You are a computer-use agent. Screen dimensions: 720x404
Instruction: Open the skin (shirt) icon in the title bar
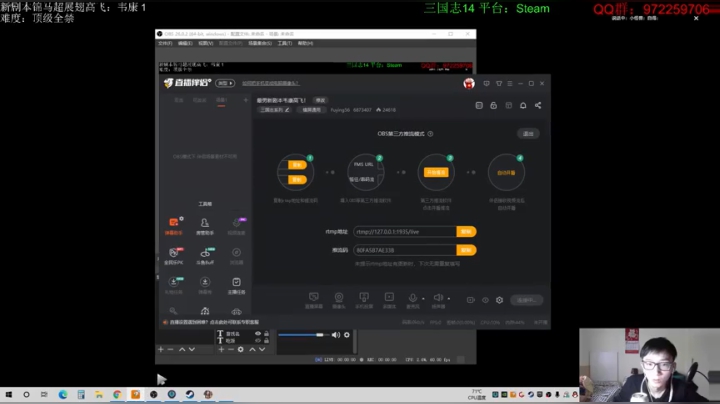(x=499, y=84)
